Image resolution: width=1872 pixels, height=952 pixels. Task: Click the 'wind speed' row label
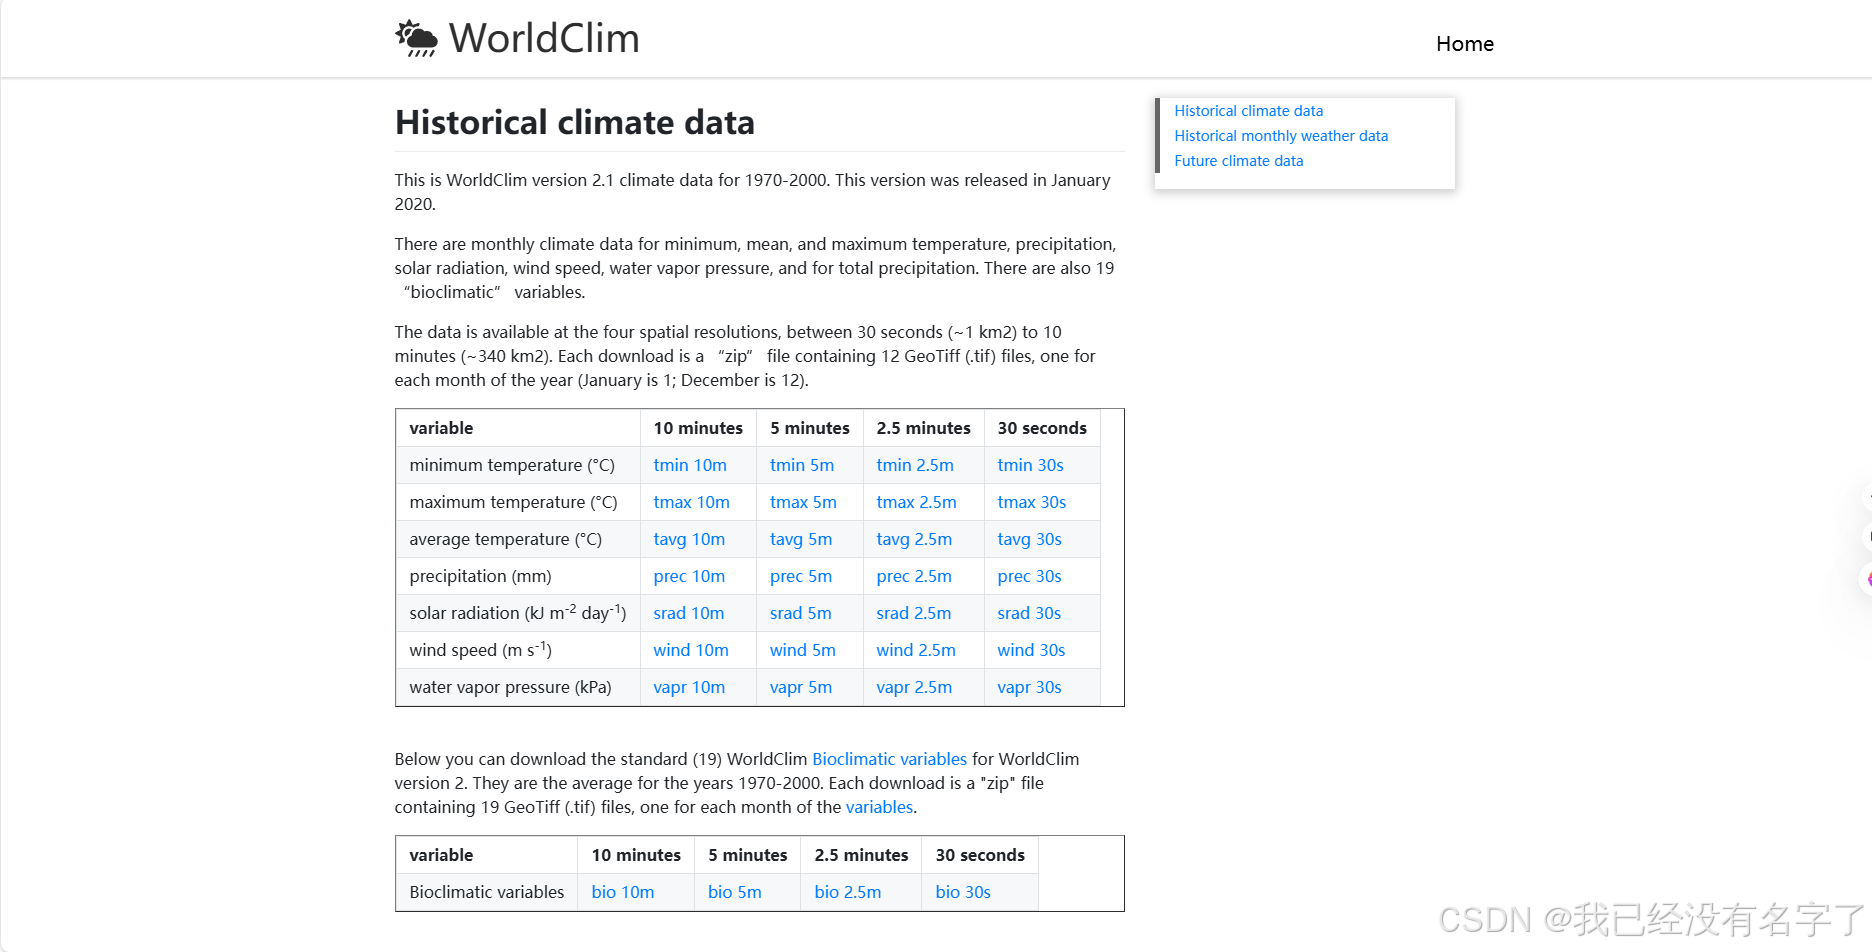pyautogui.click(x=480, y=649)
